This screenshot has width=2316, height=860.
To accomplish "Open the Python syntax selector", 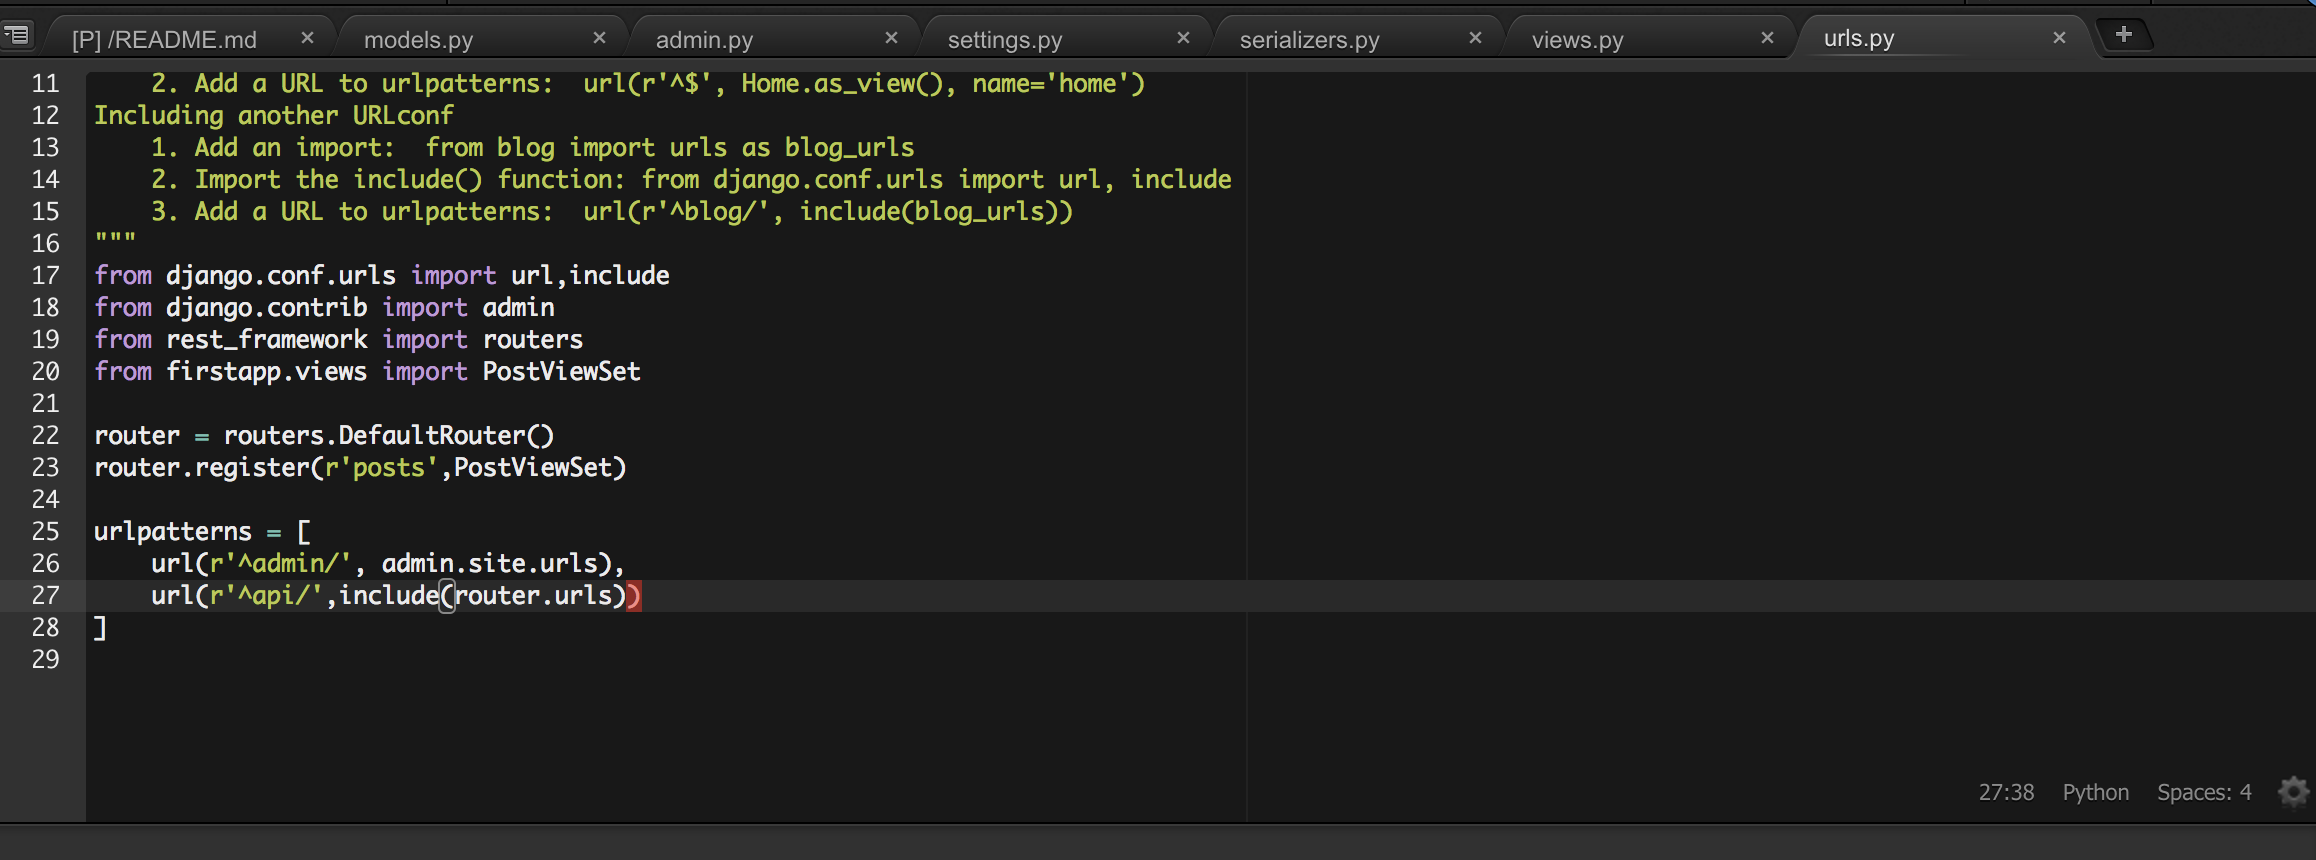I will tap(2095, 792).
